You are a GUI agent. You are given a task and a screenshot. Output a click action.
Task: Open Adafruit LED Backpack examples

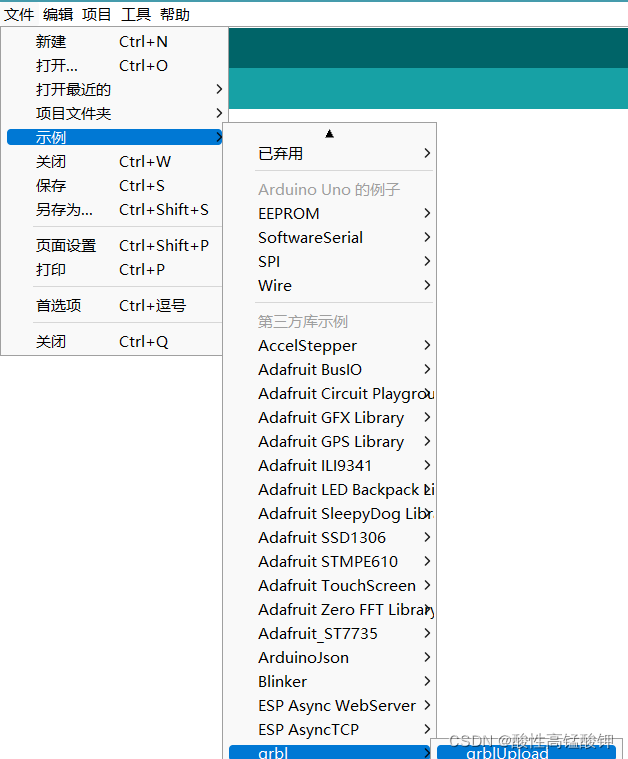(x=331, y=489)
